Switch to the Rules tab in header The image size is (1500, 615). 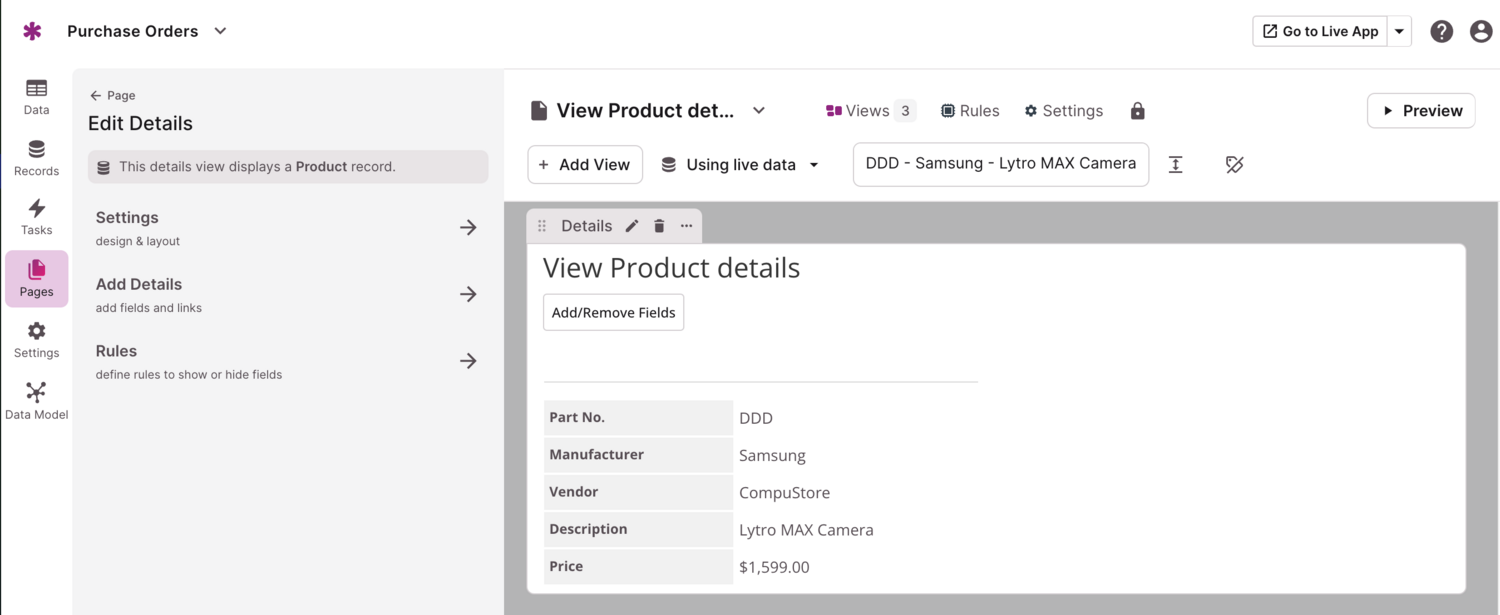pos(969,111)
